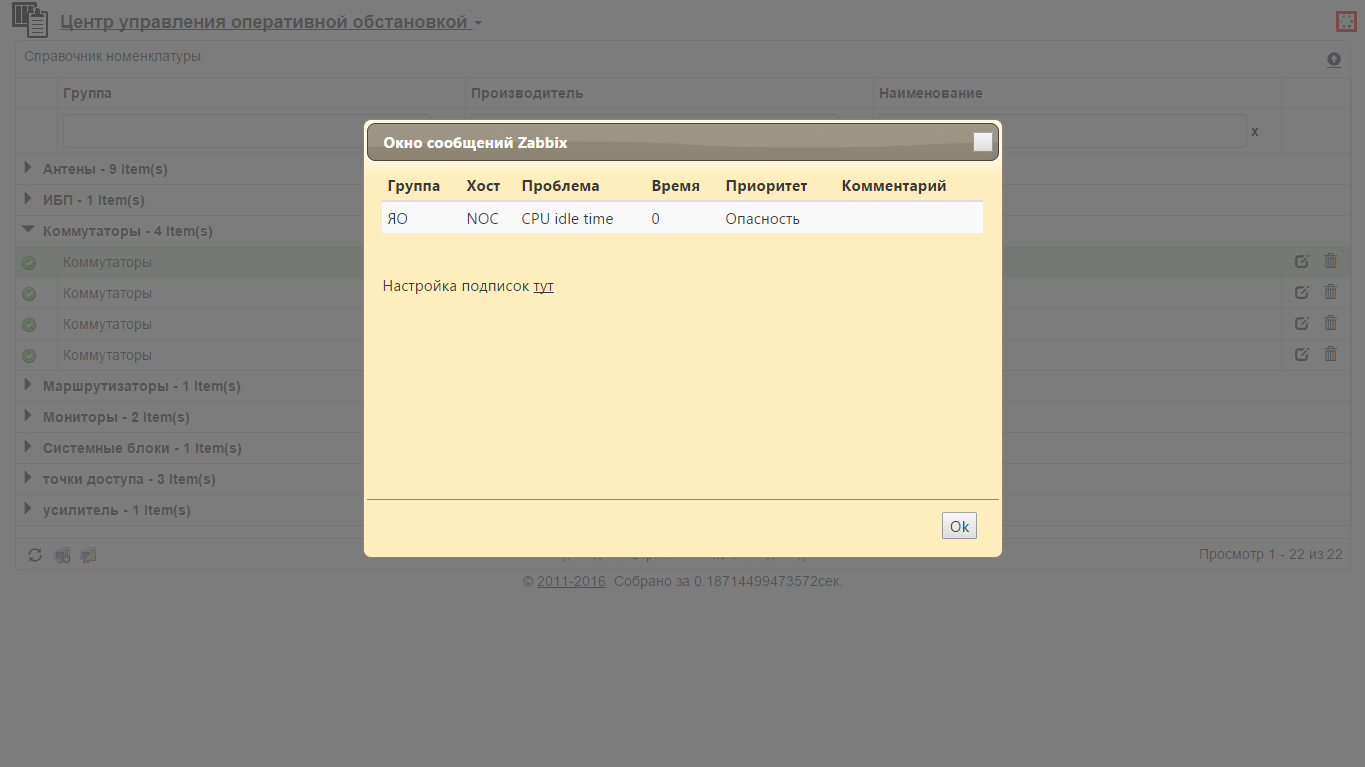Expand the Антены group
Viewport: 1365px width, 767px height.
[28, 169]
